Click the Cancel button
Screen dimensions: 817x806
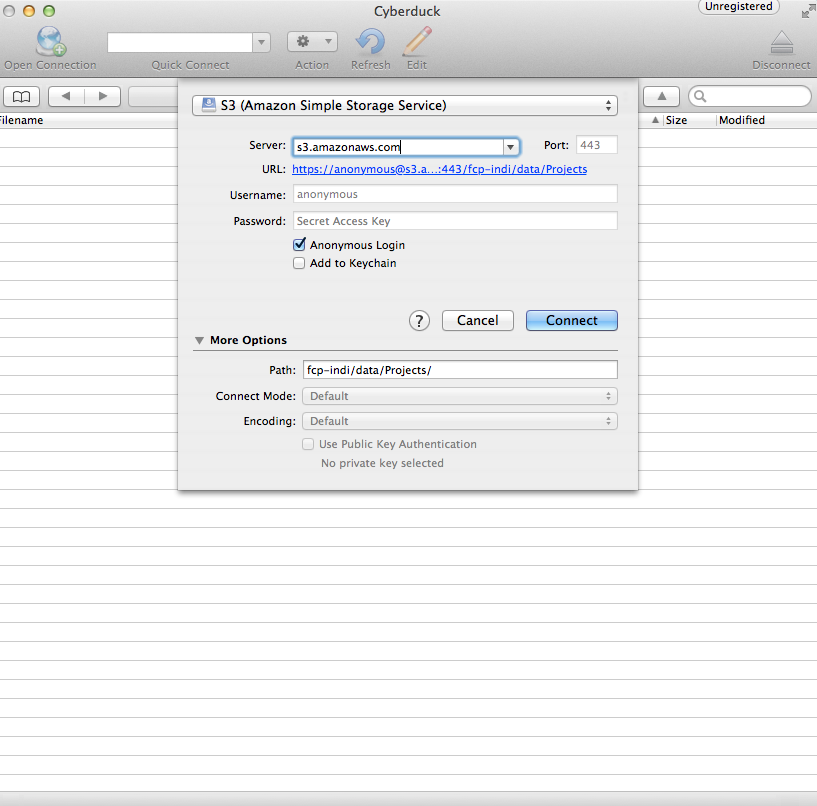click(478, 320)
